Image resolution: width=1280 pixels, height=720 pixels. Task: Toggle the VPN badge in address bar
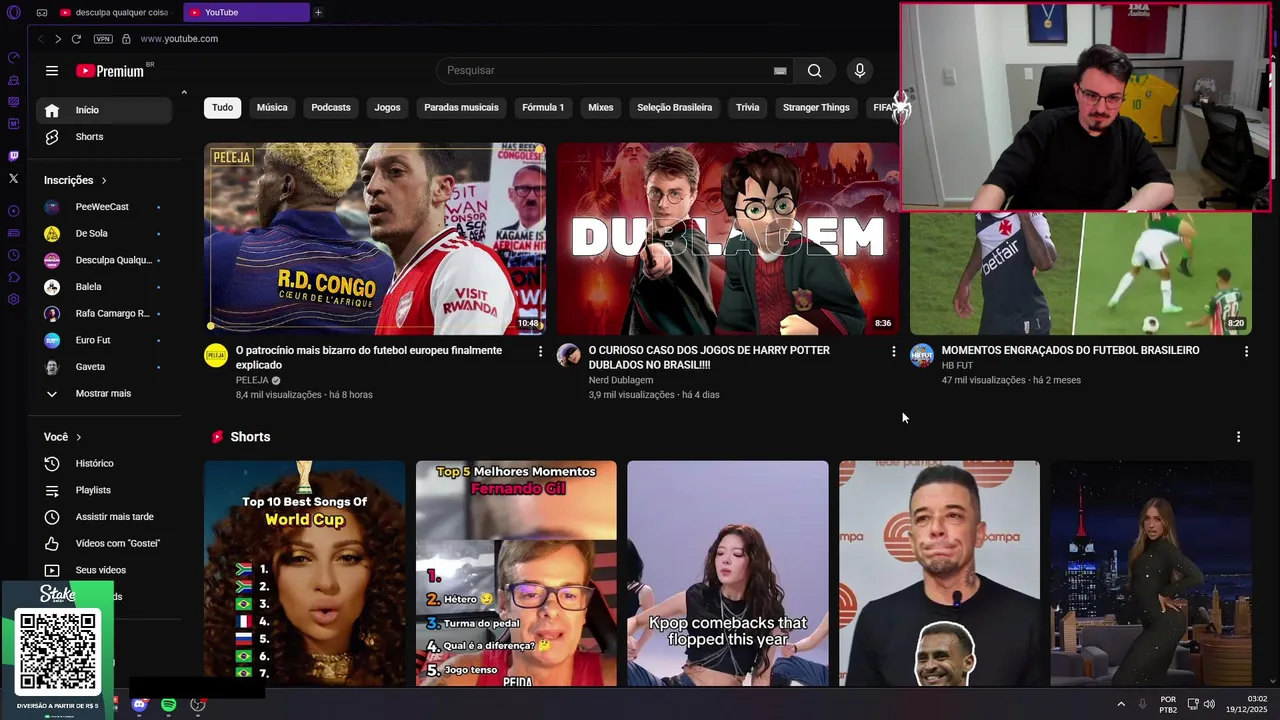click(x=103, y=39)
